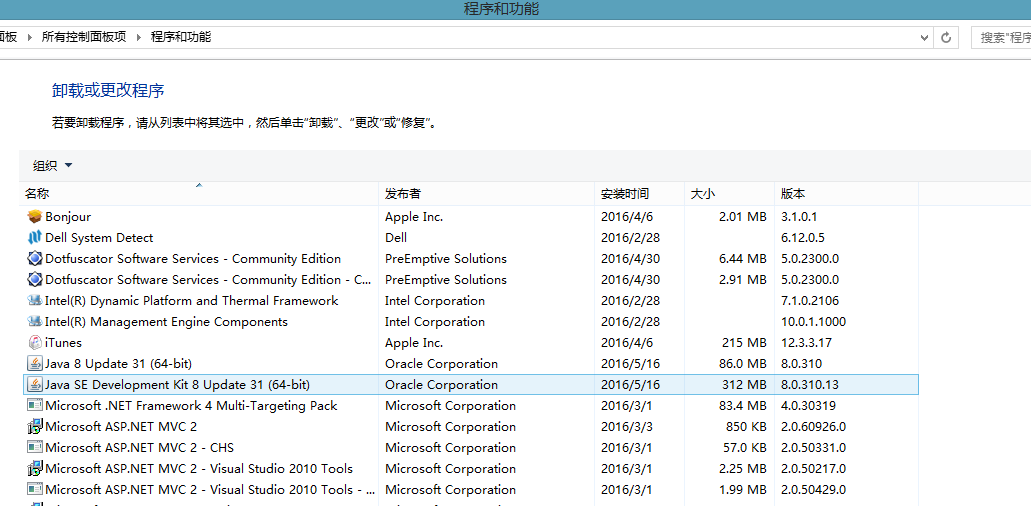Click Intel Management Engine Components icon

(x=35, y=321)
